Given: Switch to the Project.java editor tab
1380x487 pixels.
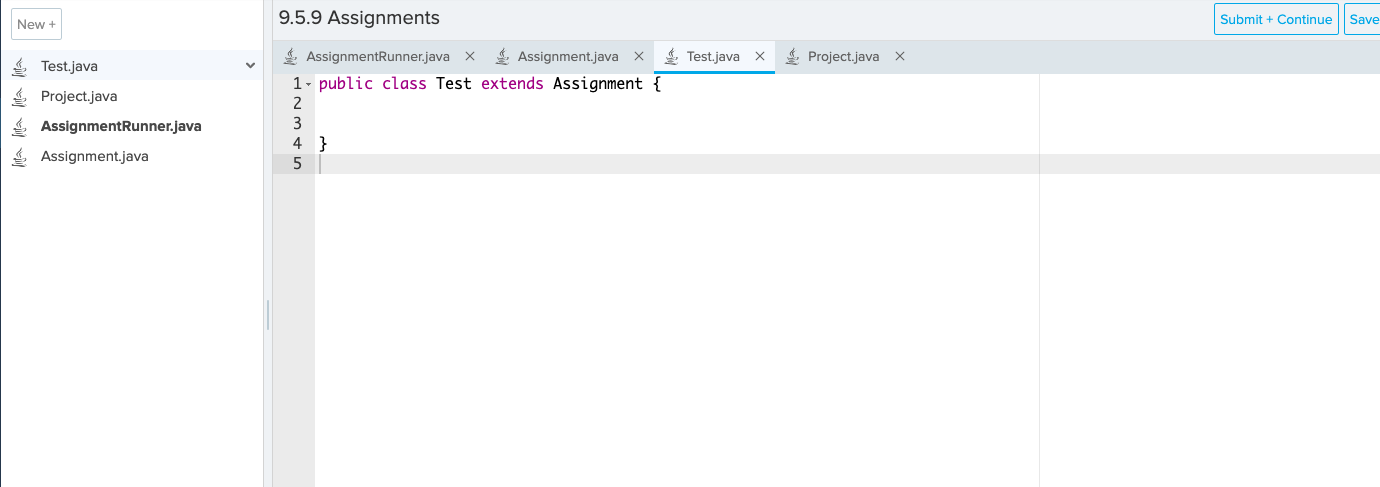Looking at the screenshot, I should tap(843, 56).
